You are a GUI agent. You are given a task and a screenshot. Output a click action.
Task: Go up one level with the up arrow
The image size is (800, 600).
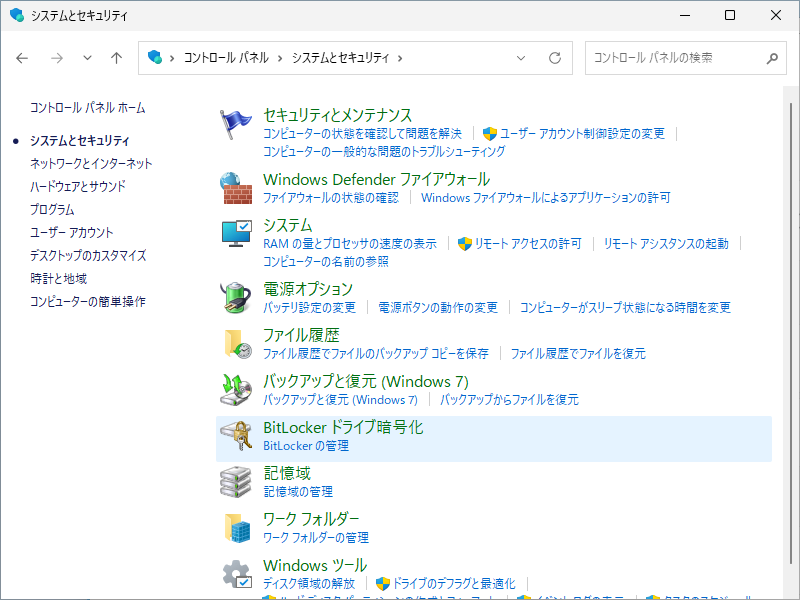tap(116, 58)
